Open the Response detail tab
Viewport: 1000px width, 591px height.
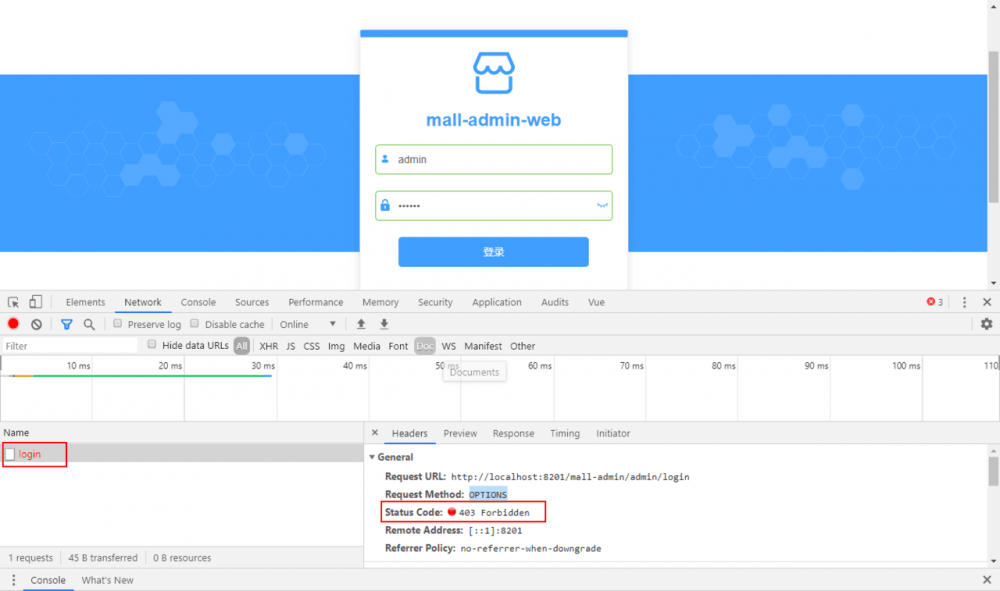coord(513,434)
